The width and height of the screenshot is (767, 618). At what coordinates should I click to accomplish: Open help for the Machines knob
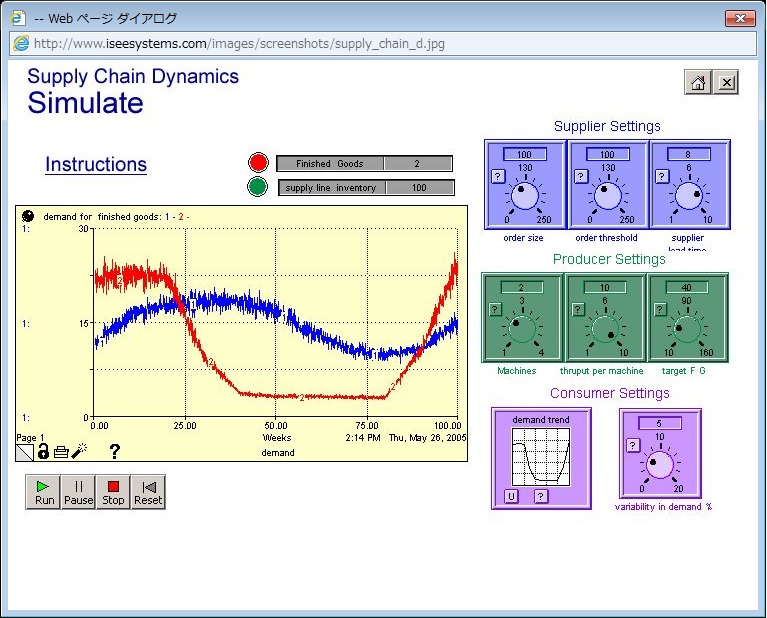[x=495, y=310]
